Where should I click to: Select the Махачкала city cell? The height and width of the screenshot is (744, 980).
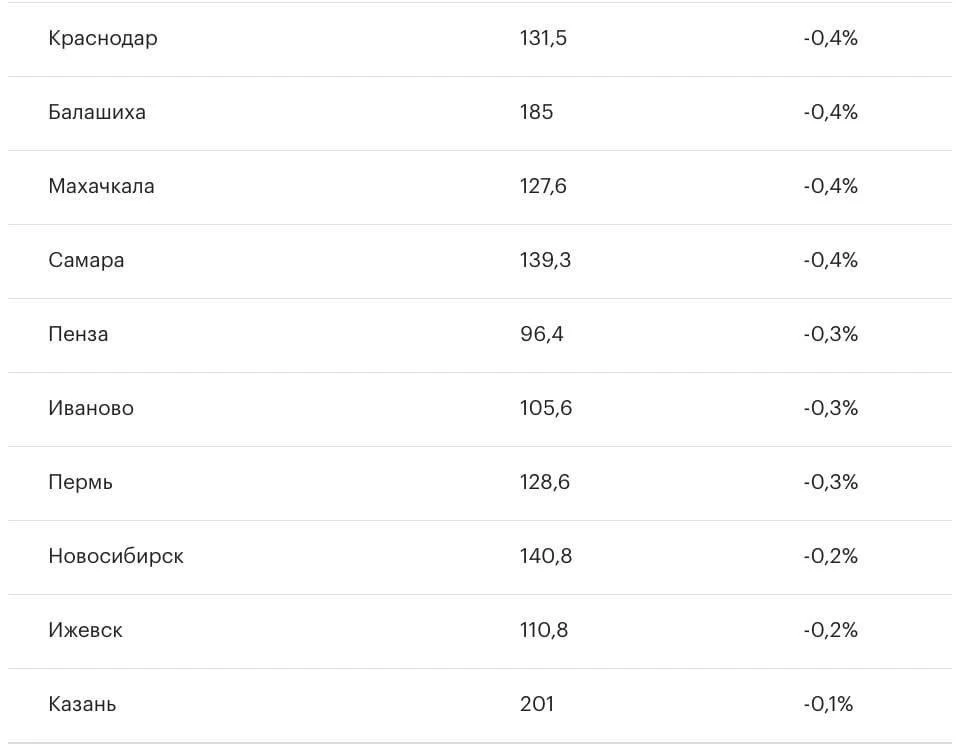pyautogui.click(x=101, y=186)
